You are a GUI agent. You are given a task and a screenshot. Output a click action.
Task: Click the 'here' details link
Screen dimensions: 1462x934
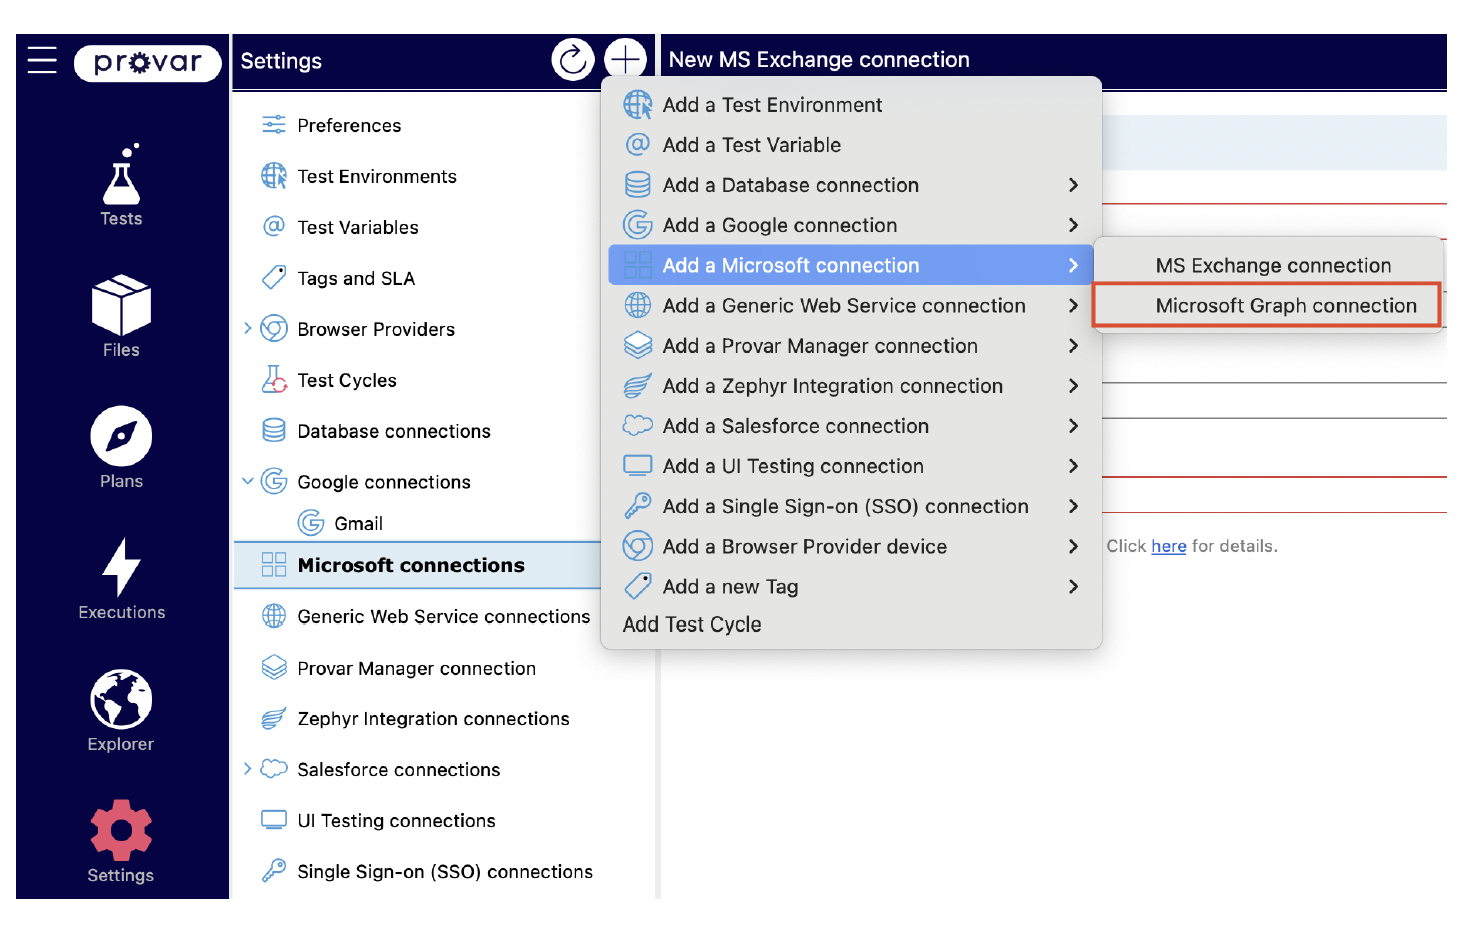pos(1168,546)
